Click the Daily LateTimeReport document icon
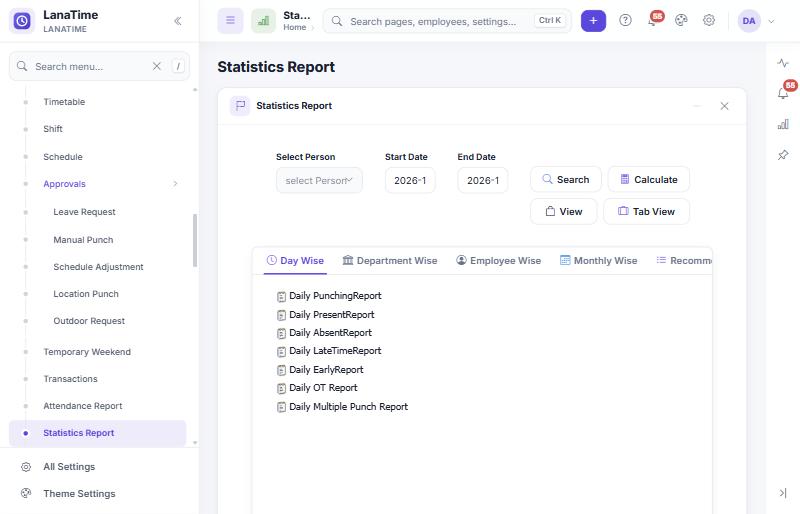This screenshot has width=800, height=514. coord(281,352)
